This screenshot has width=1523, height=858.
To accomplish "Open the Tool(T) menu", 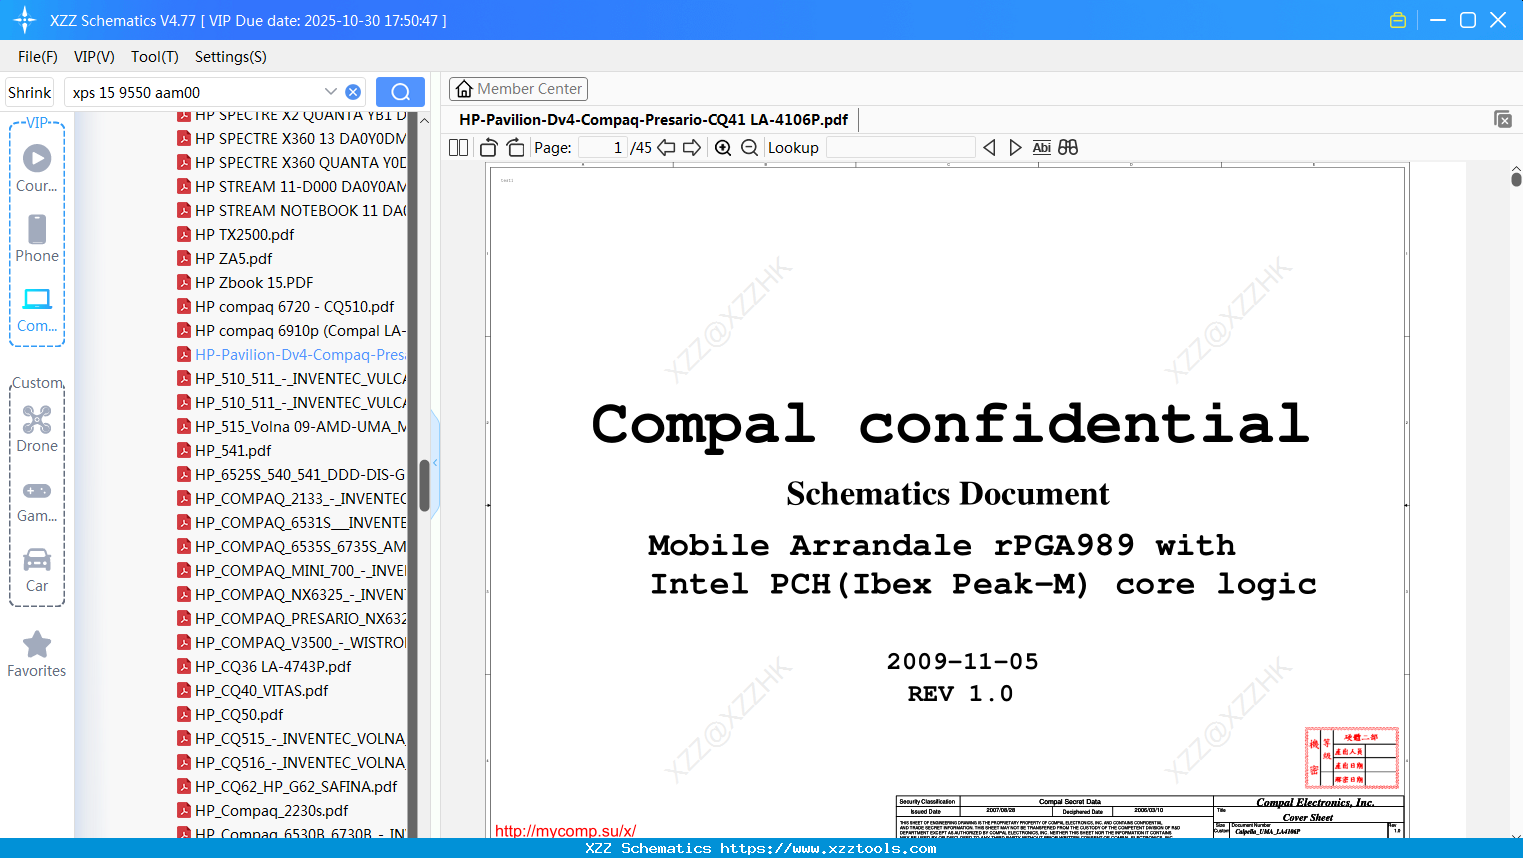I will (x=155, y=57).
